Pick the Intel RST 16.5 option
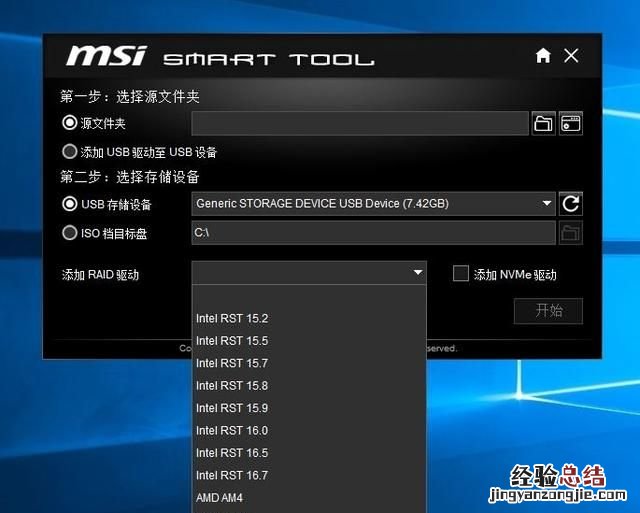Image resolution: width=640 pixels, height=513 pixels. tap(309, 453)
